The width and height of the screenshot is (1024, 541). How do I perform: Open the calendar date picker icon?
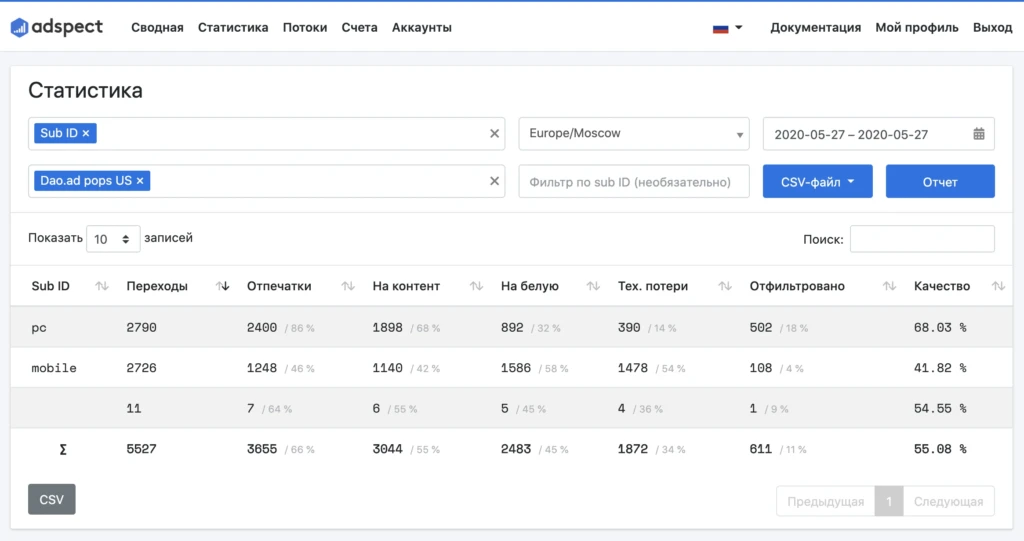(978, 134)
